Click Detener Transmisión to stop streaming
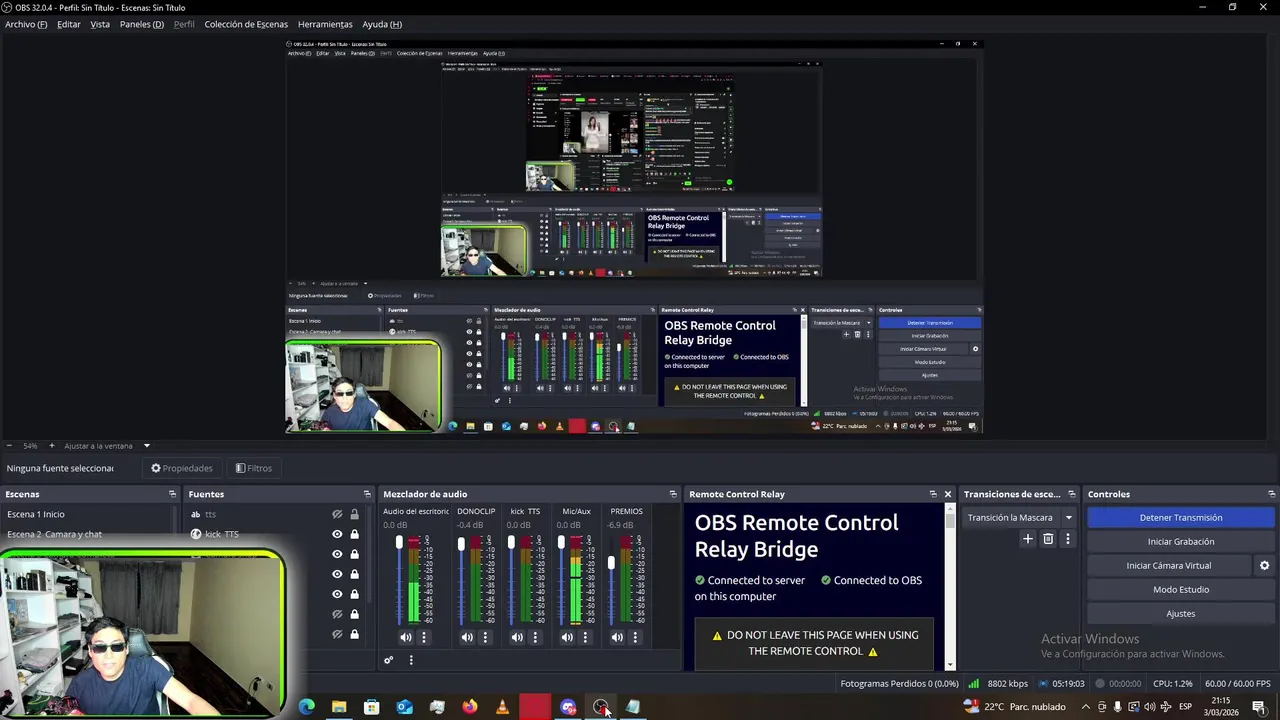The height and width of the screenshot is (720, 1280). (x=1181, y=518)
